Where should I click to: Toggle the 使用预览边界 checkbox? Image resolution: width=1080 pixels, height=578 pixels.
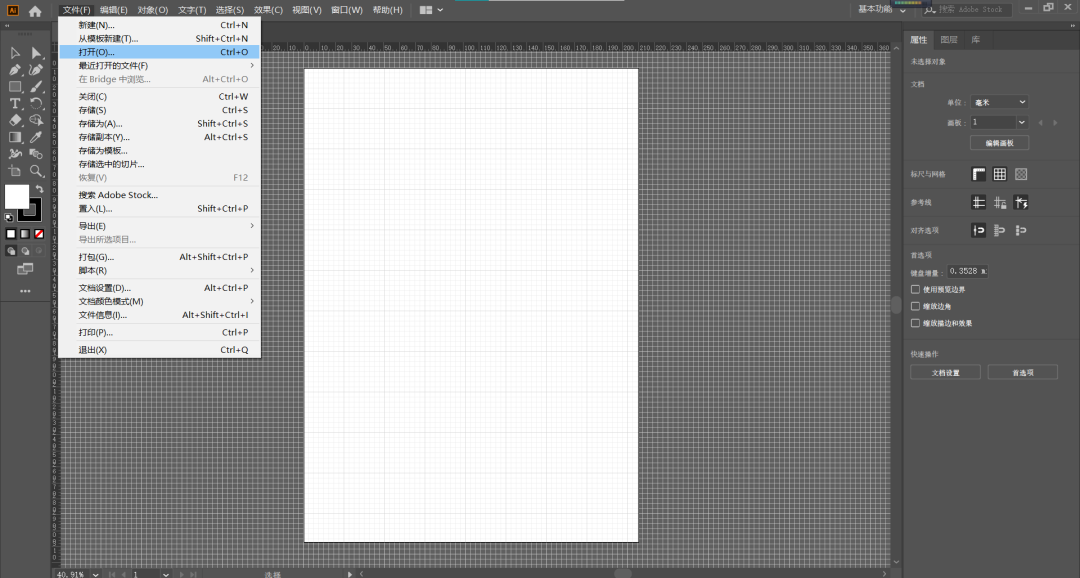915,289
